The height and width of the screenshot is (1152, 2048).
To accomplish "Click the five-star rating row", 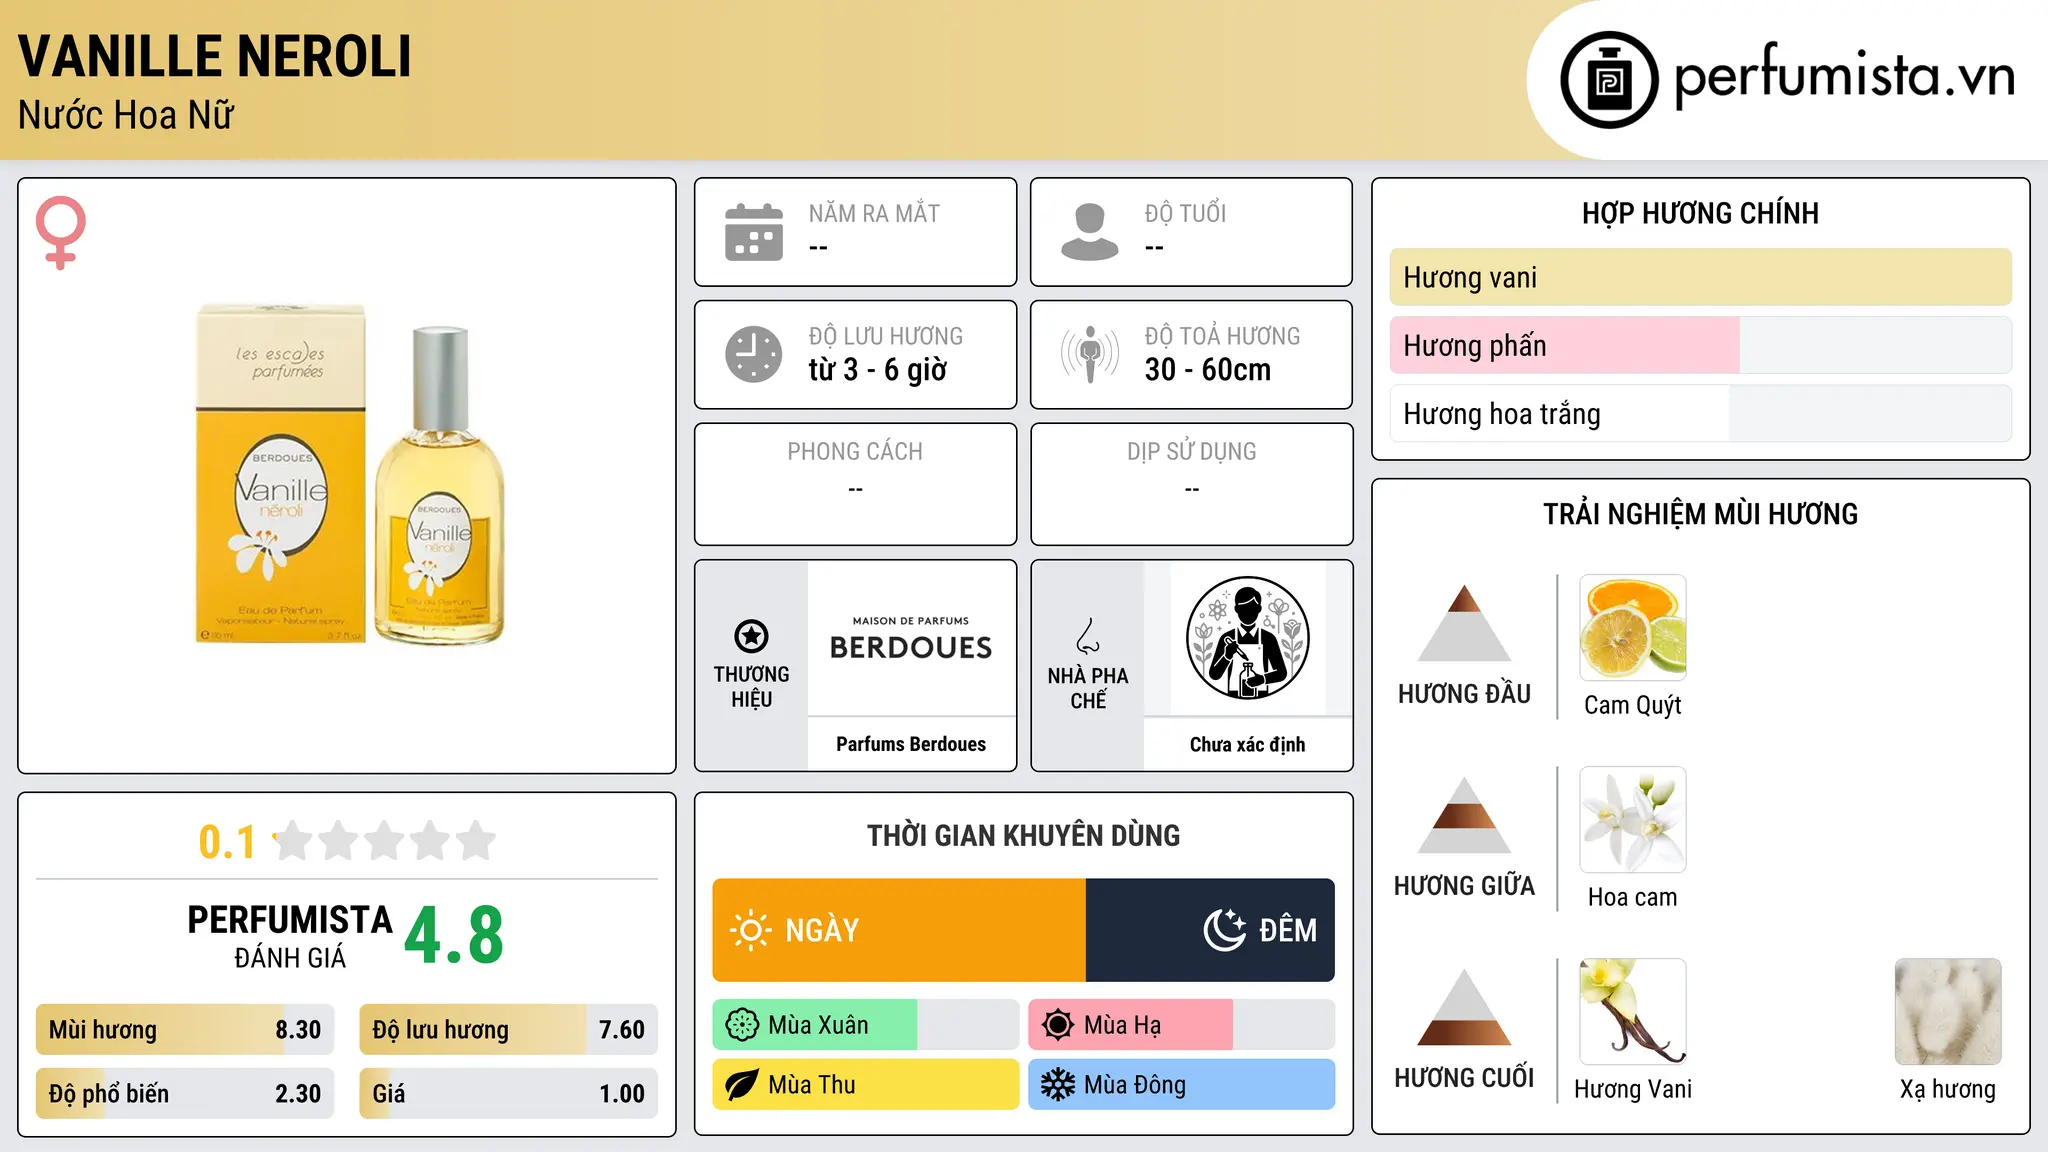I will [384, 841].
